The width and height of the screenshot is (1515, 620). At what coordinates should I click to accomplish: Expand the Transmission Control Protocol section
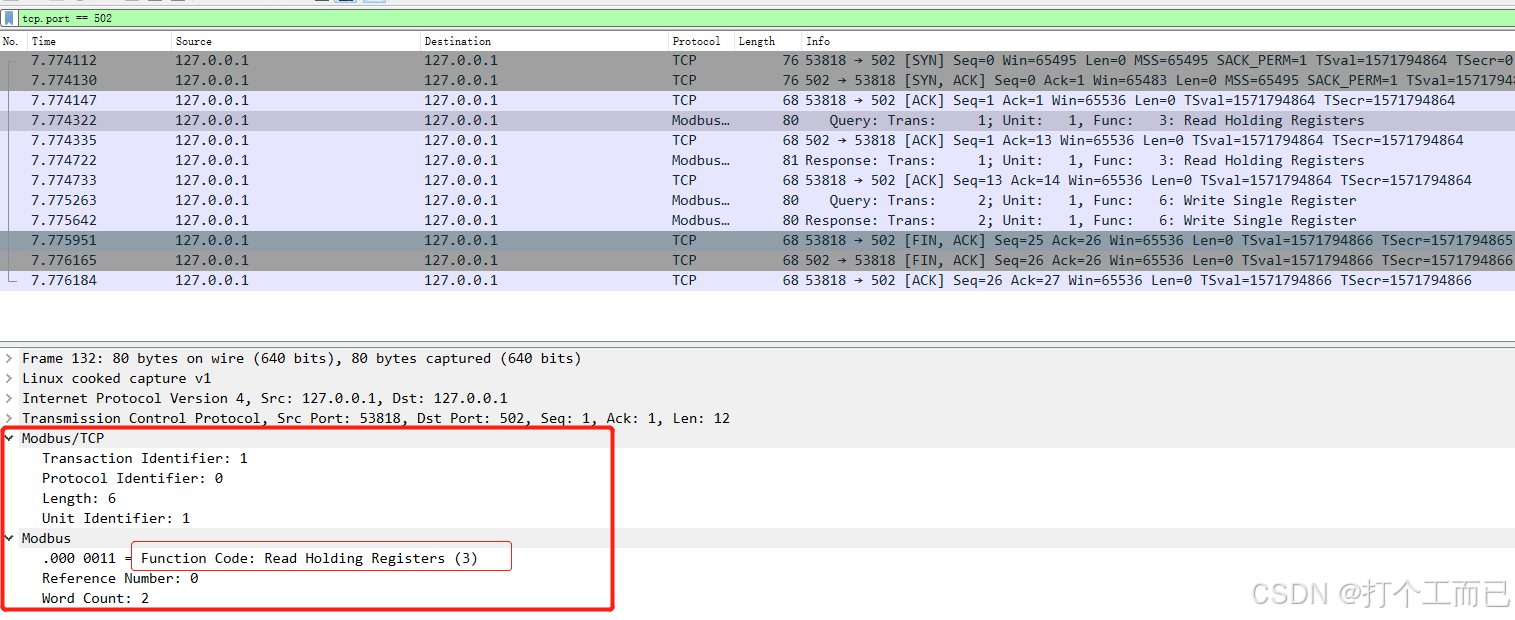(8, 418)
